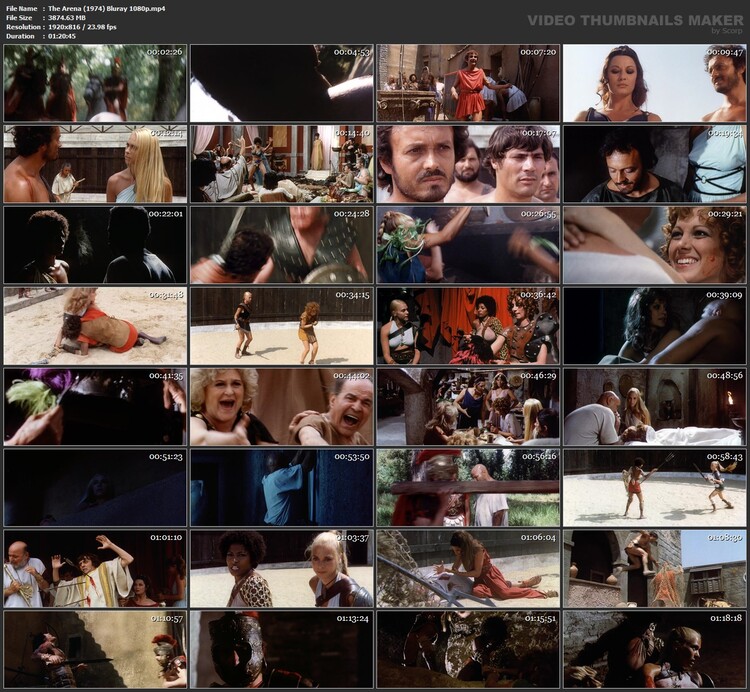
Task: Click the arena fight thumbnail at 00:58:43
Action: [x=654, y=488]
